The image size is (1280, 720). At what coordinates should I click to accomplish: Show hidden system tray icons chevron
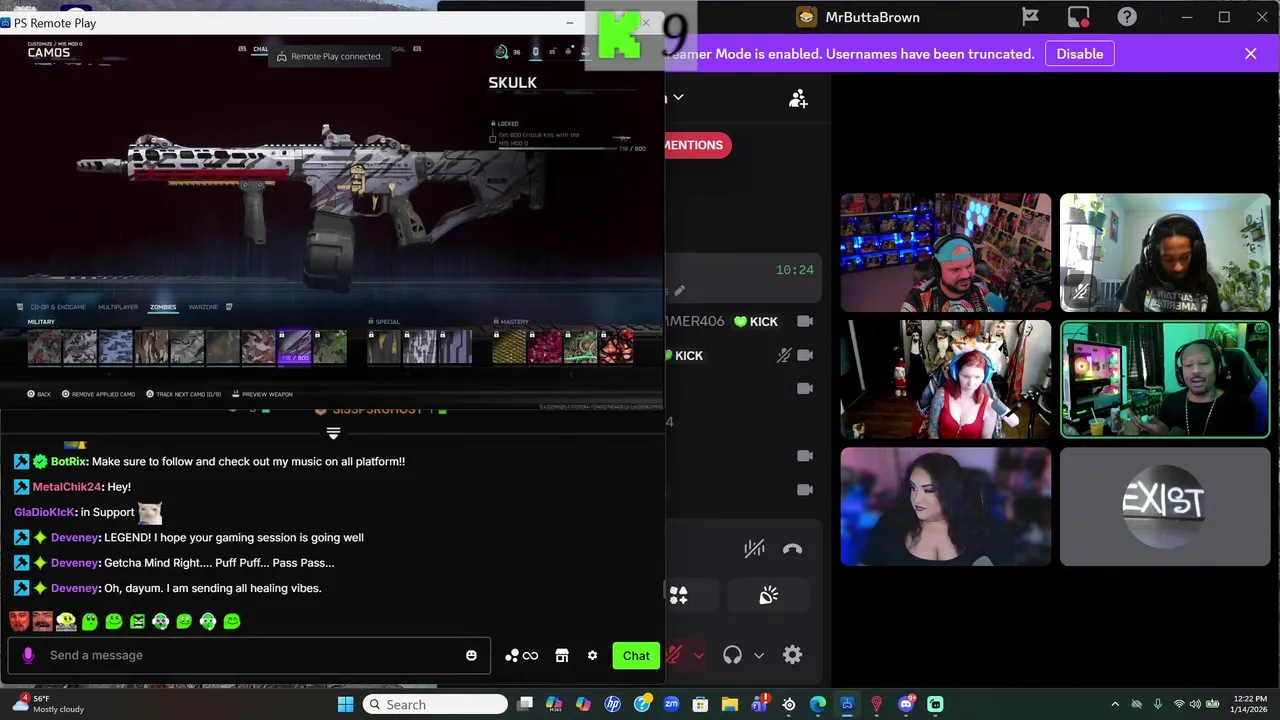coord(1115,704)
